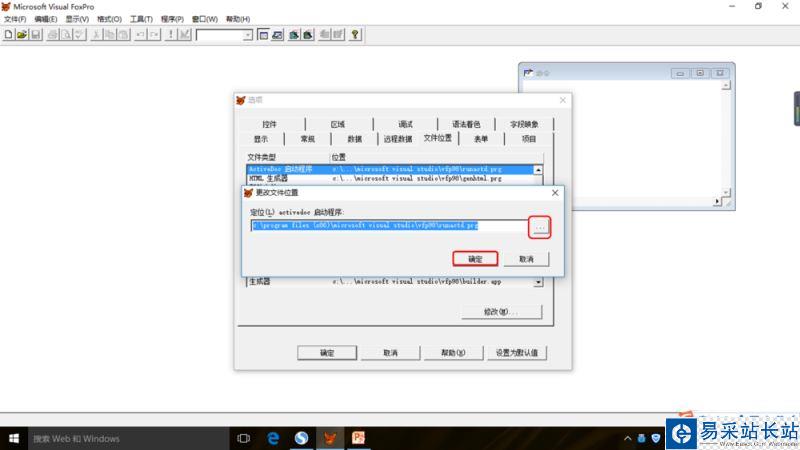Click 确定 at bottom of options dialog

(327, 353)
